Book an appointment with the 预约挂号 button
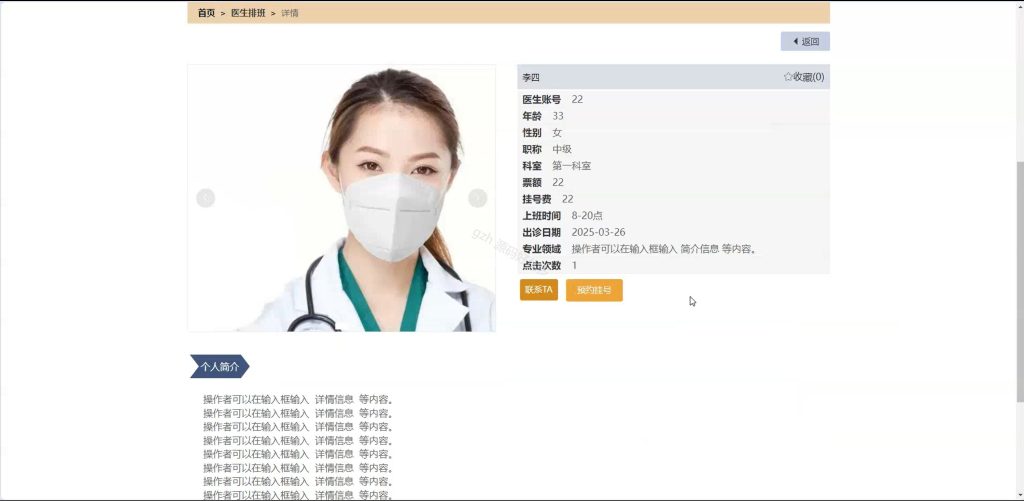 594,290
